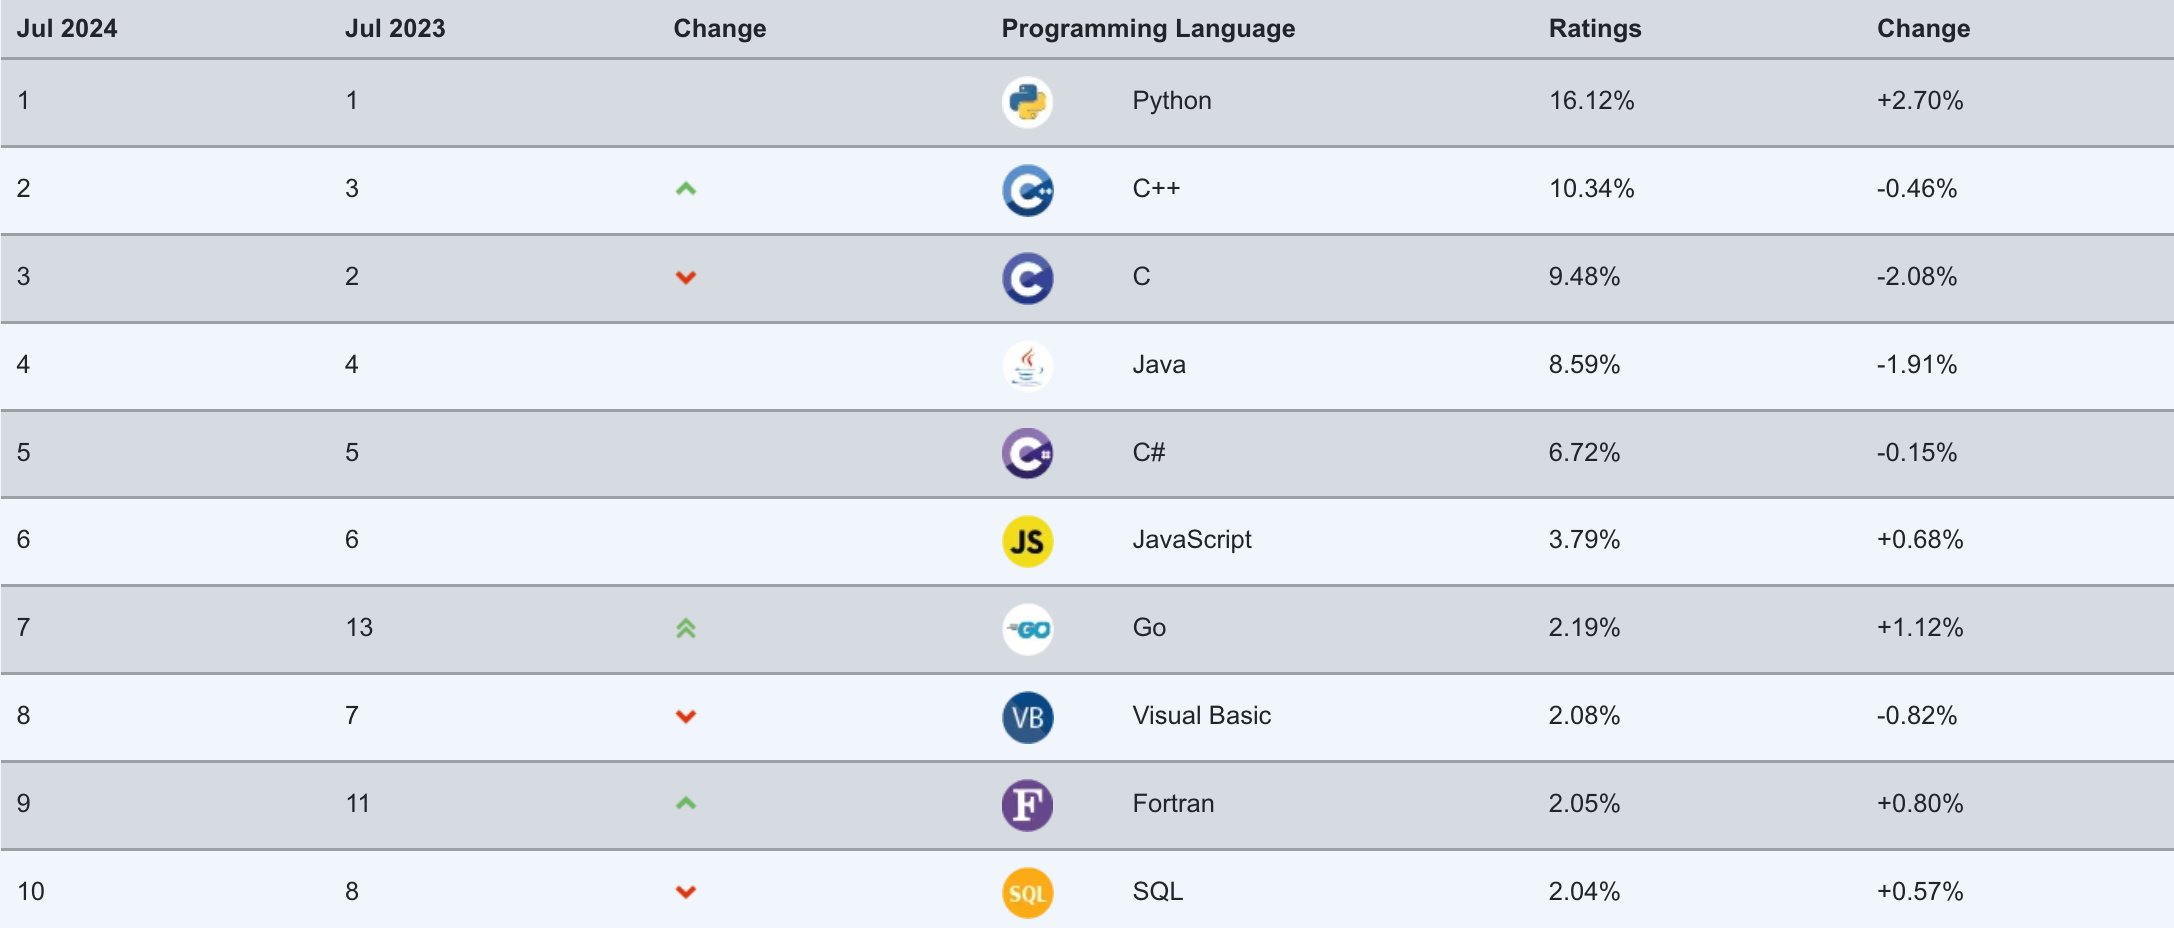Click the red down arrow in C row
The height and width of the screenshot is (928, 2174).
click(685, 277)
